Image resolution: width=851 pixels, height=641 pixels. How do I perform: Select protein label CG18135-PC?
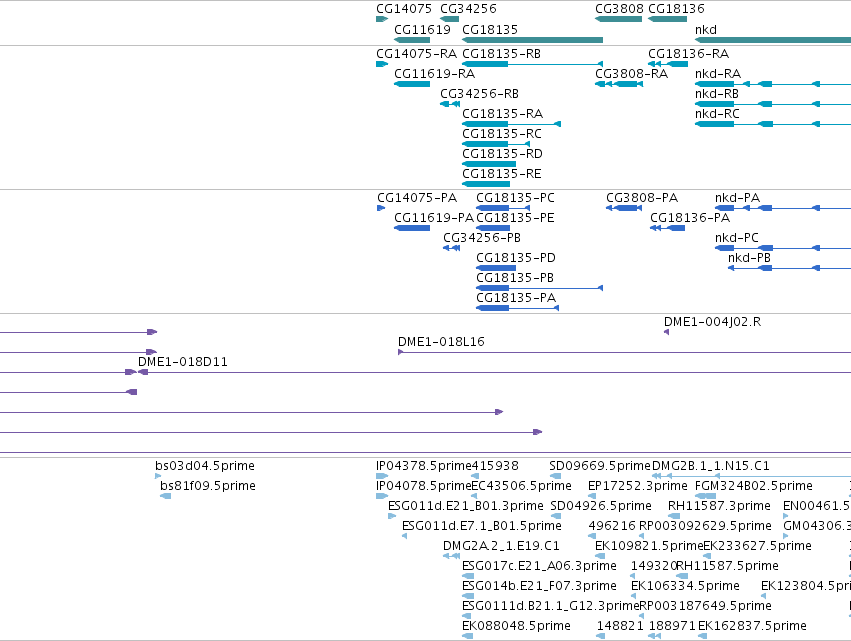[x=515, y=198]
